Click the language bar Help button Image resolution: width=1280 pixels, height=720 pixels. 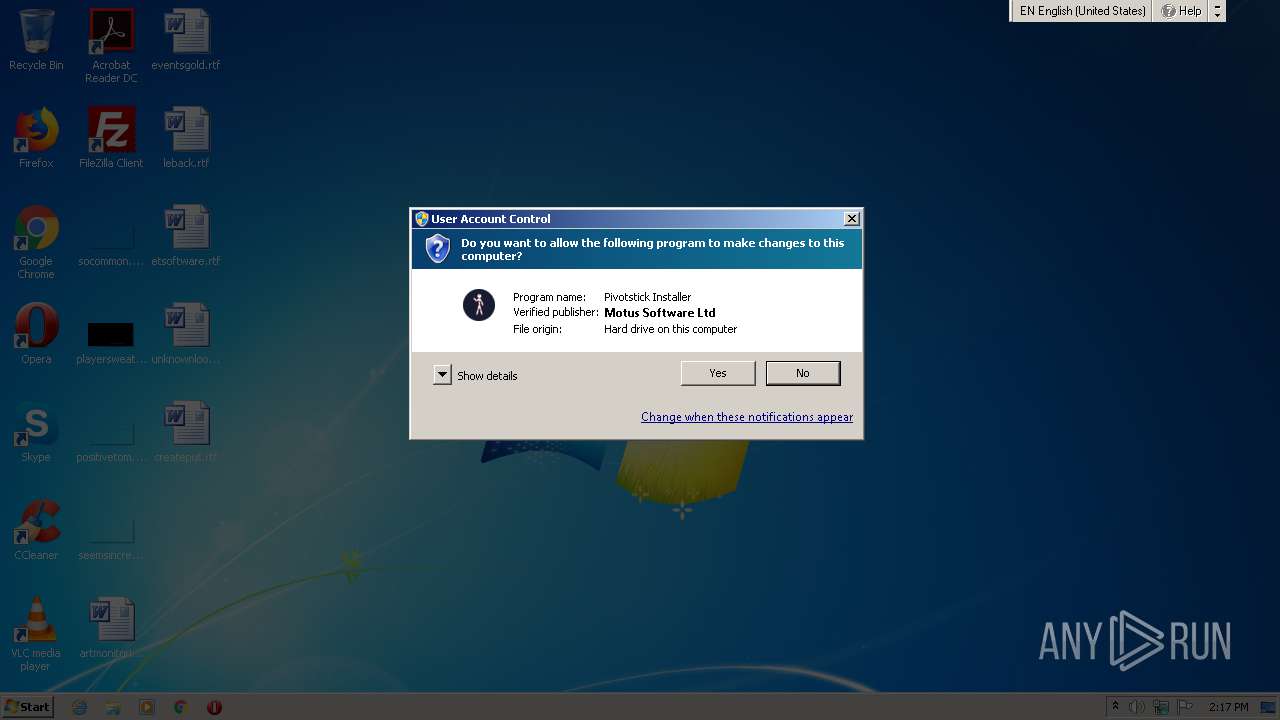(x=1181, y=11)
